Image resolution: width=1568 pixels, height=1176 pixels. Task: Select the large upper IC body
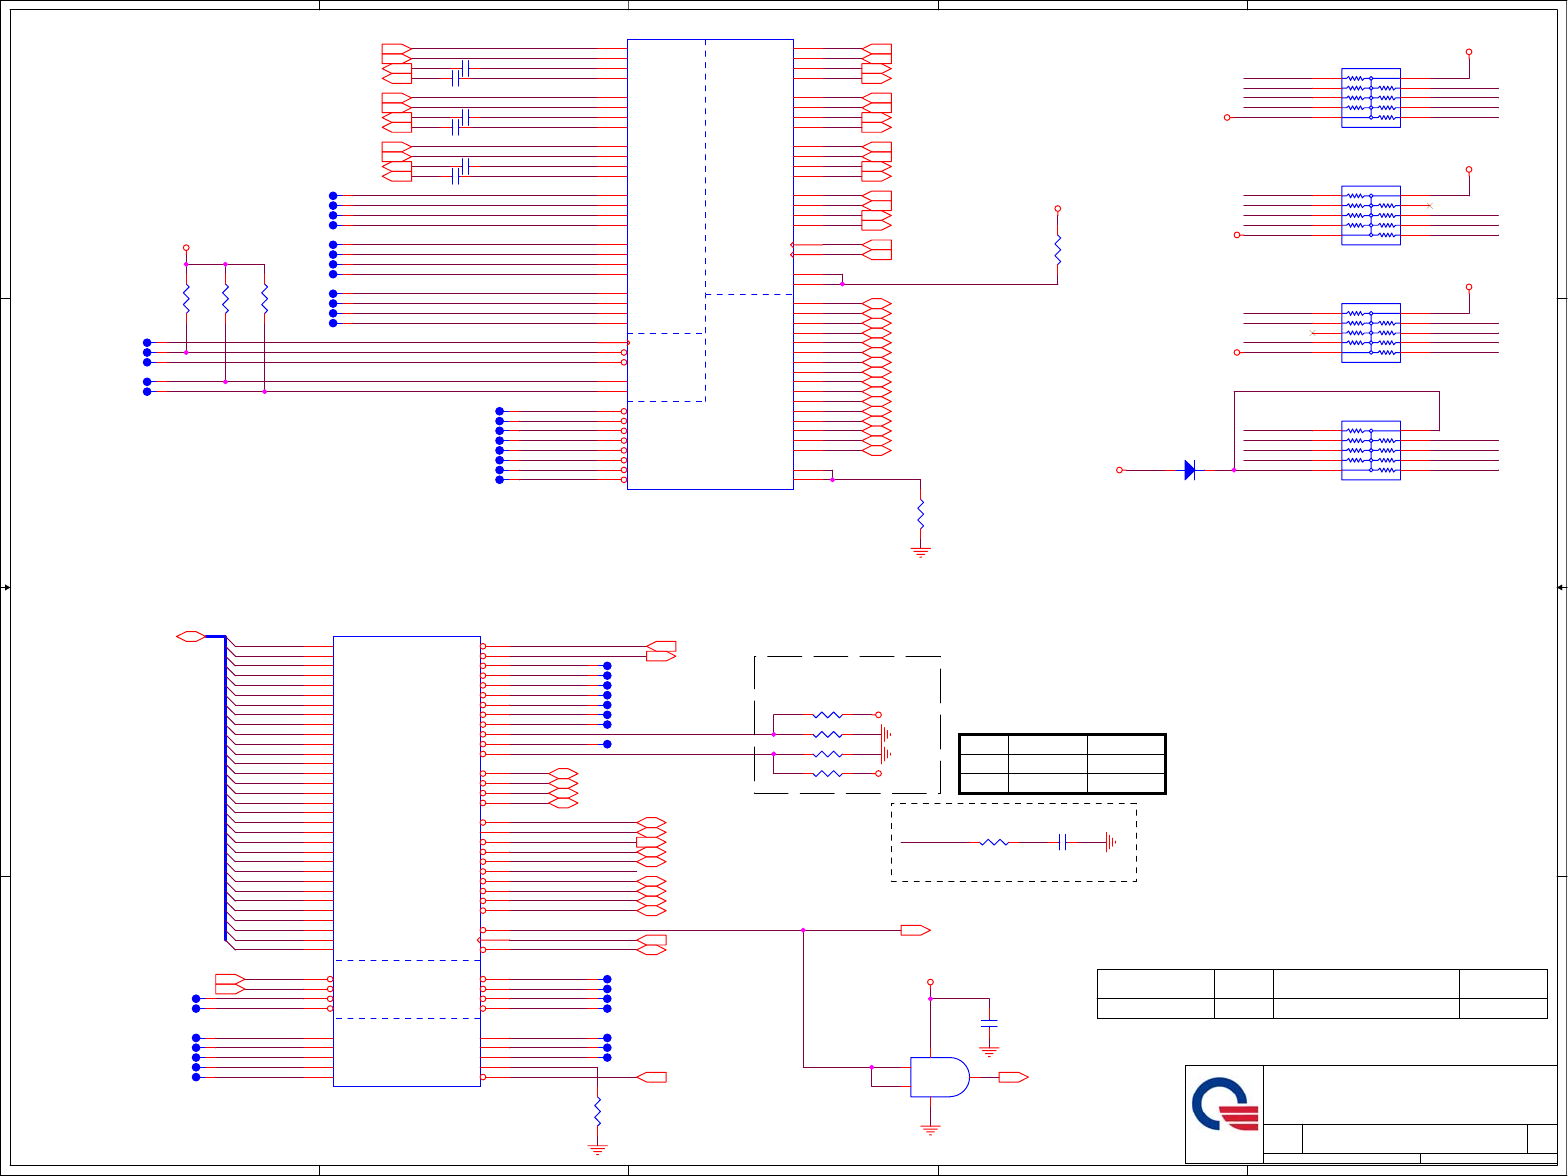click(x=710, y=264)
